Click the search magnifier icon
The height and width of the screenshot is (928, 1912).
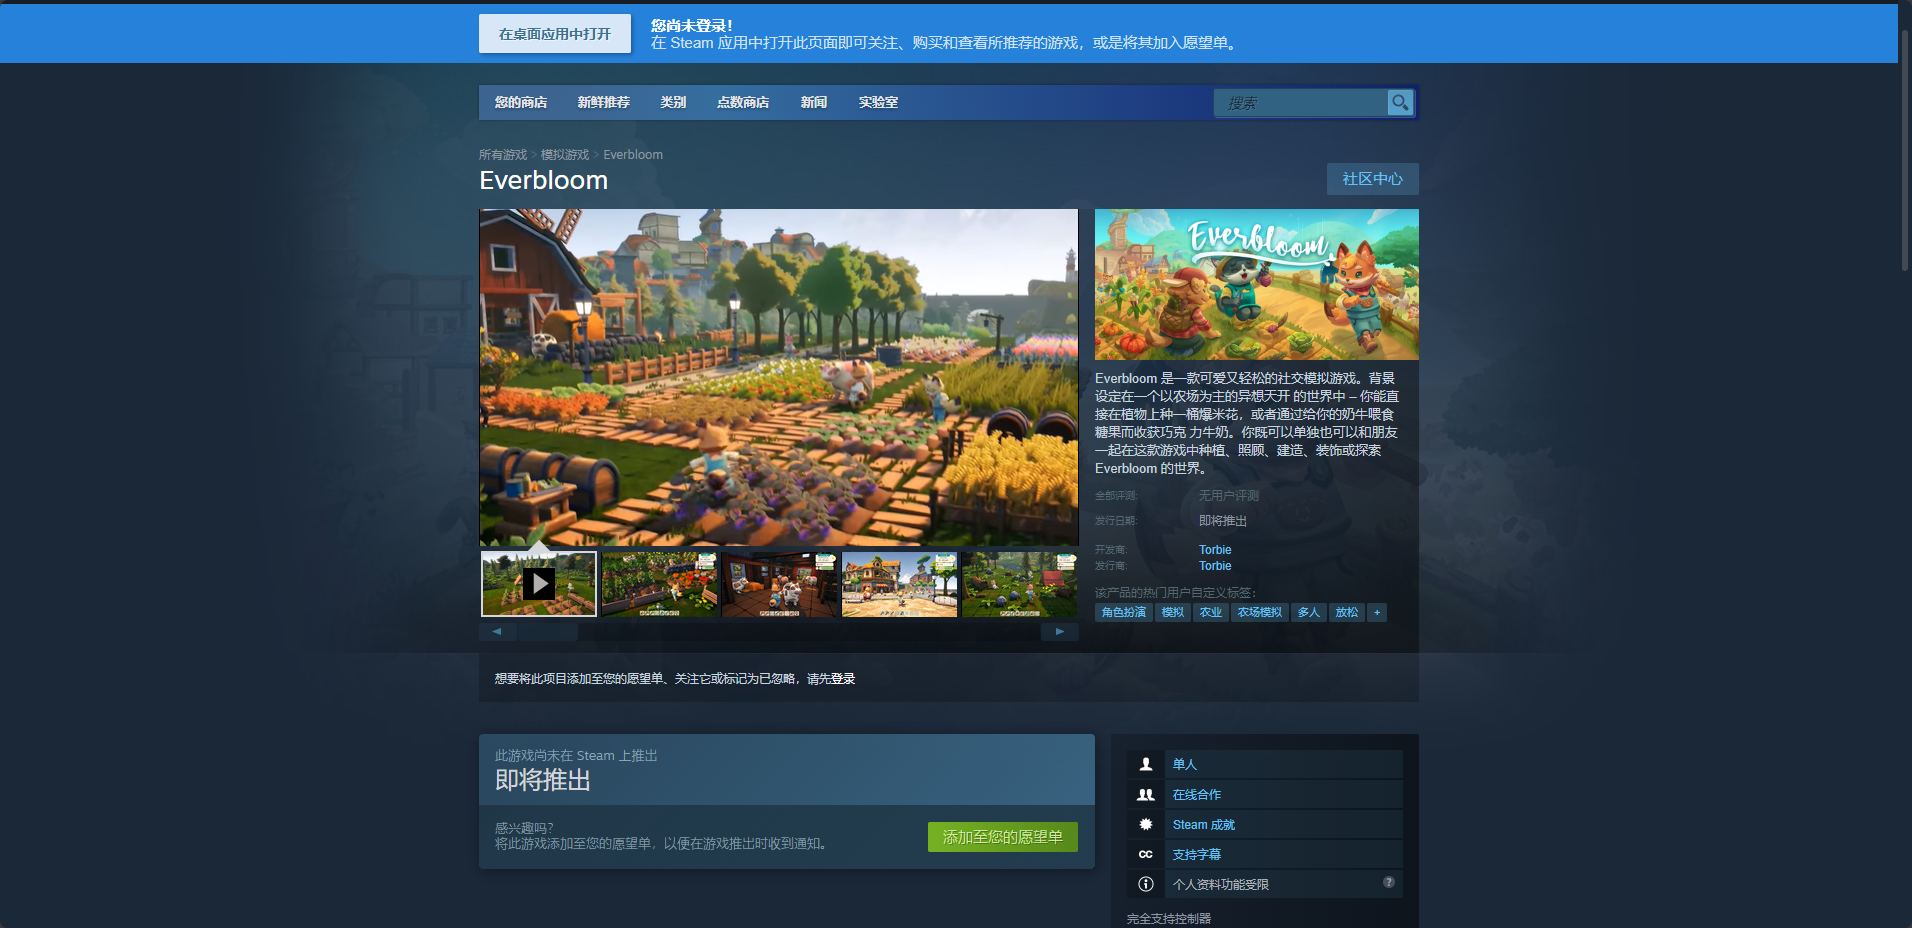1400,102
